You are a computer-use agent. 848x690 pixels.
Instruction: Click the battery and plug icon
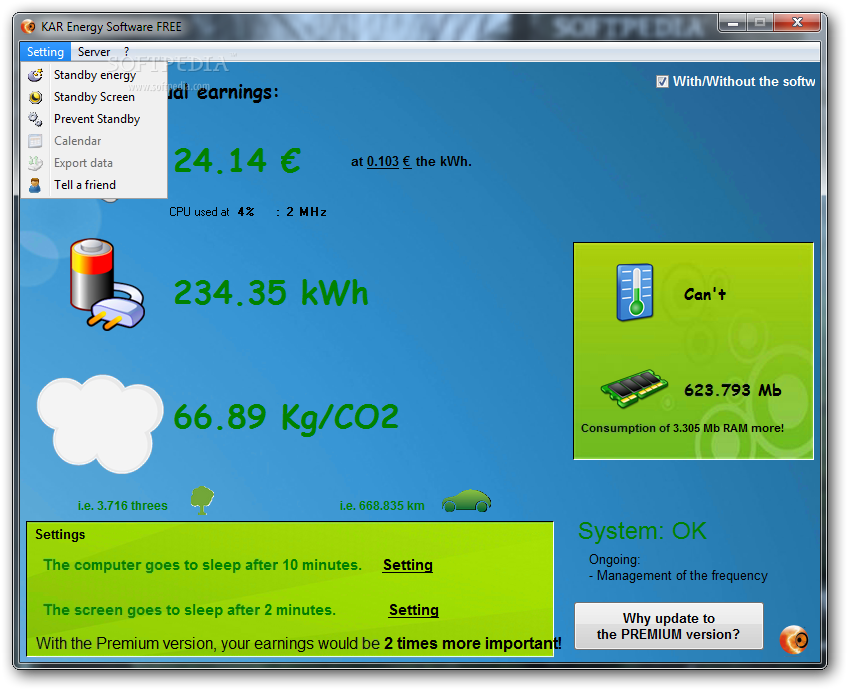tap(107, 285)
